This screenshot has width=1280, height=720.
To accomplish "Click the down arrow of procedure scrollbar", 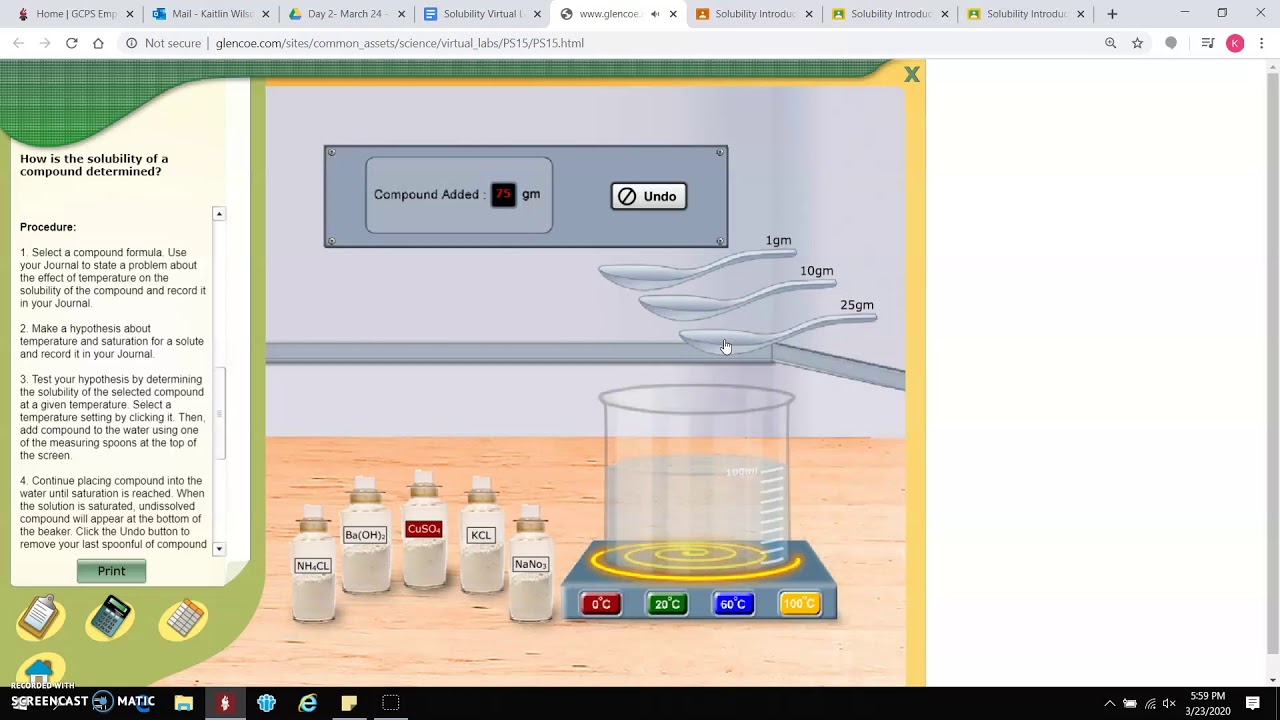I will click(219, 549).
